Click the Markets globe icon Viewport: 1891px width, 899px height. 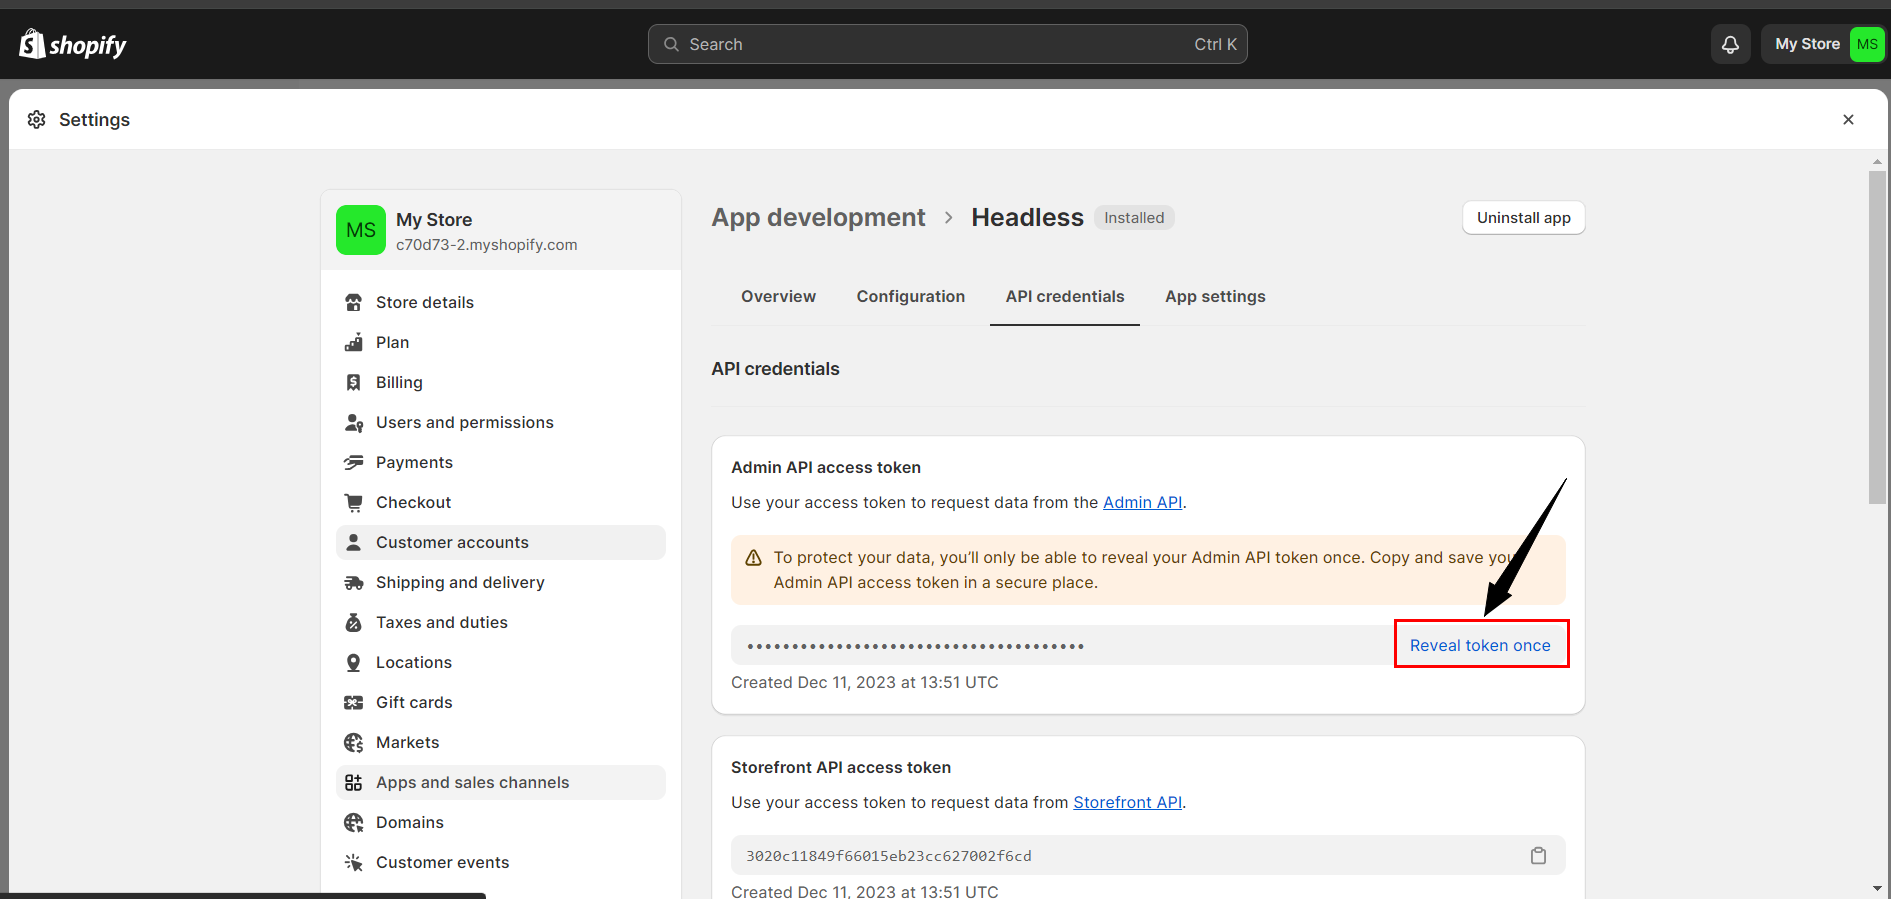tap(353, 743)
